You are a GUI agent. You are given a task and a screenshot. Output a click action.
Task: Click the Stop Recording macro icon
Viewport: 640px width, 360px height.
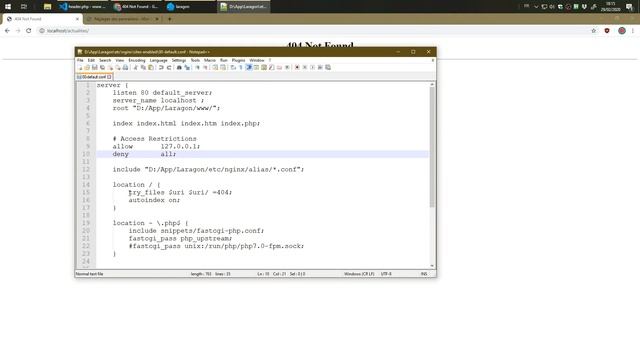[x=305, y=67]
